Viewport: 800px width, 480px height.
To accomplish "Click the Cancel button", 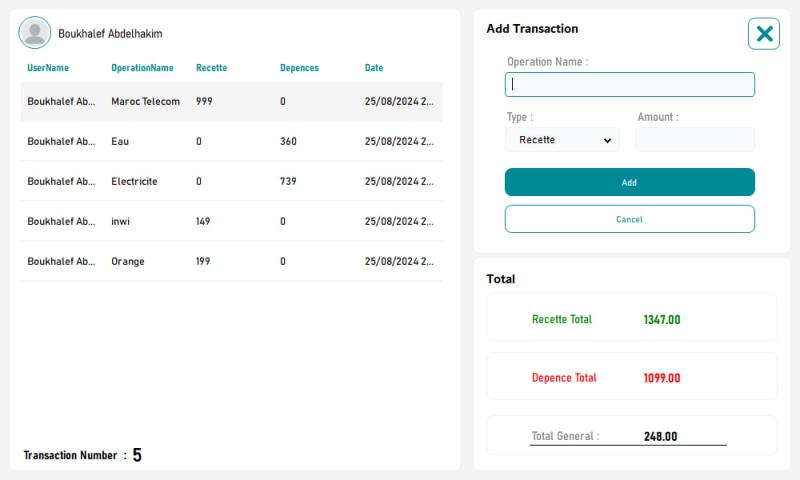I will (x=630, y=219).
